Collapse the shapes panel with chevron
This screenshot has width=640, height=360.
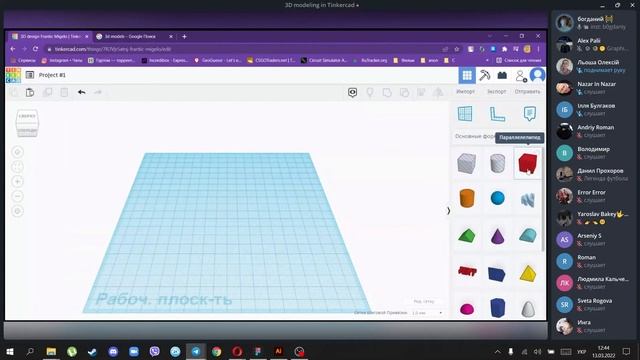[449, 211]
